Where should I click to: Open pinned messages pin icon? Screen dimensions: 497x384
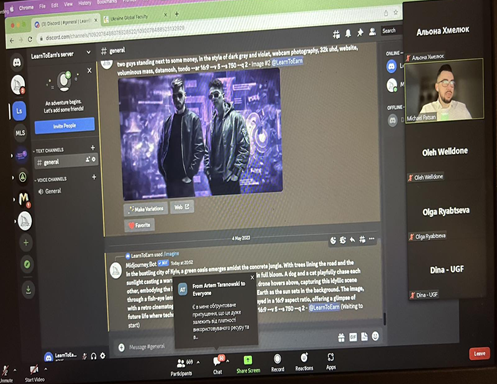click(360, 32)
